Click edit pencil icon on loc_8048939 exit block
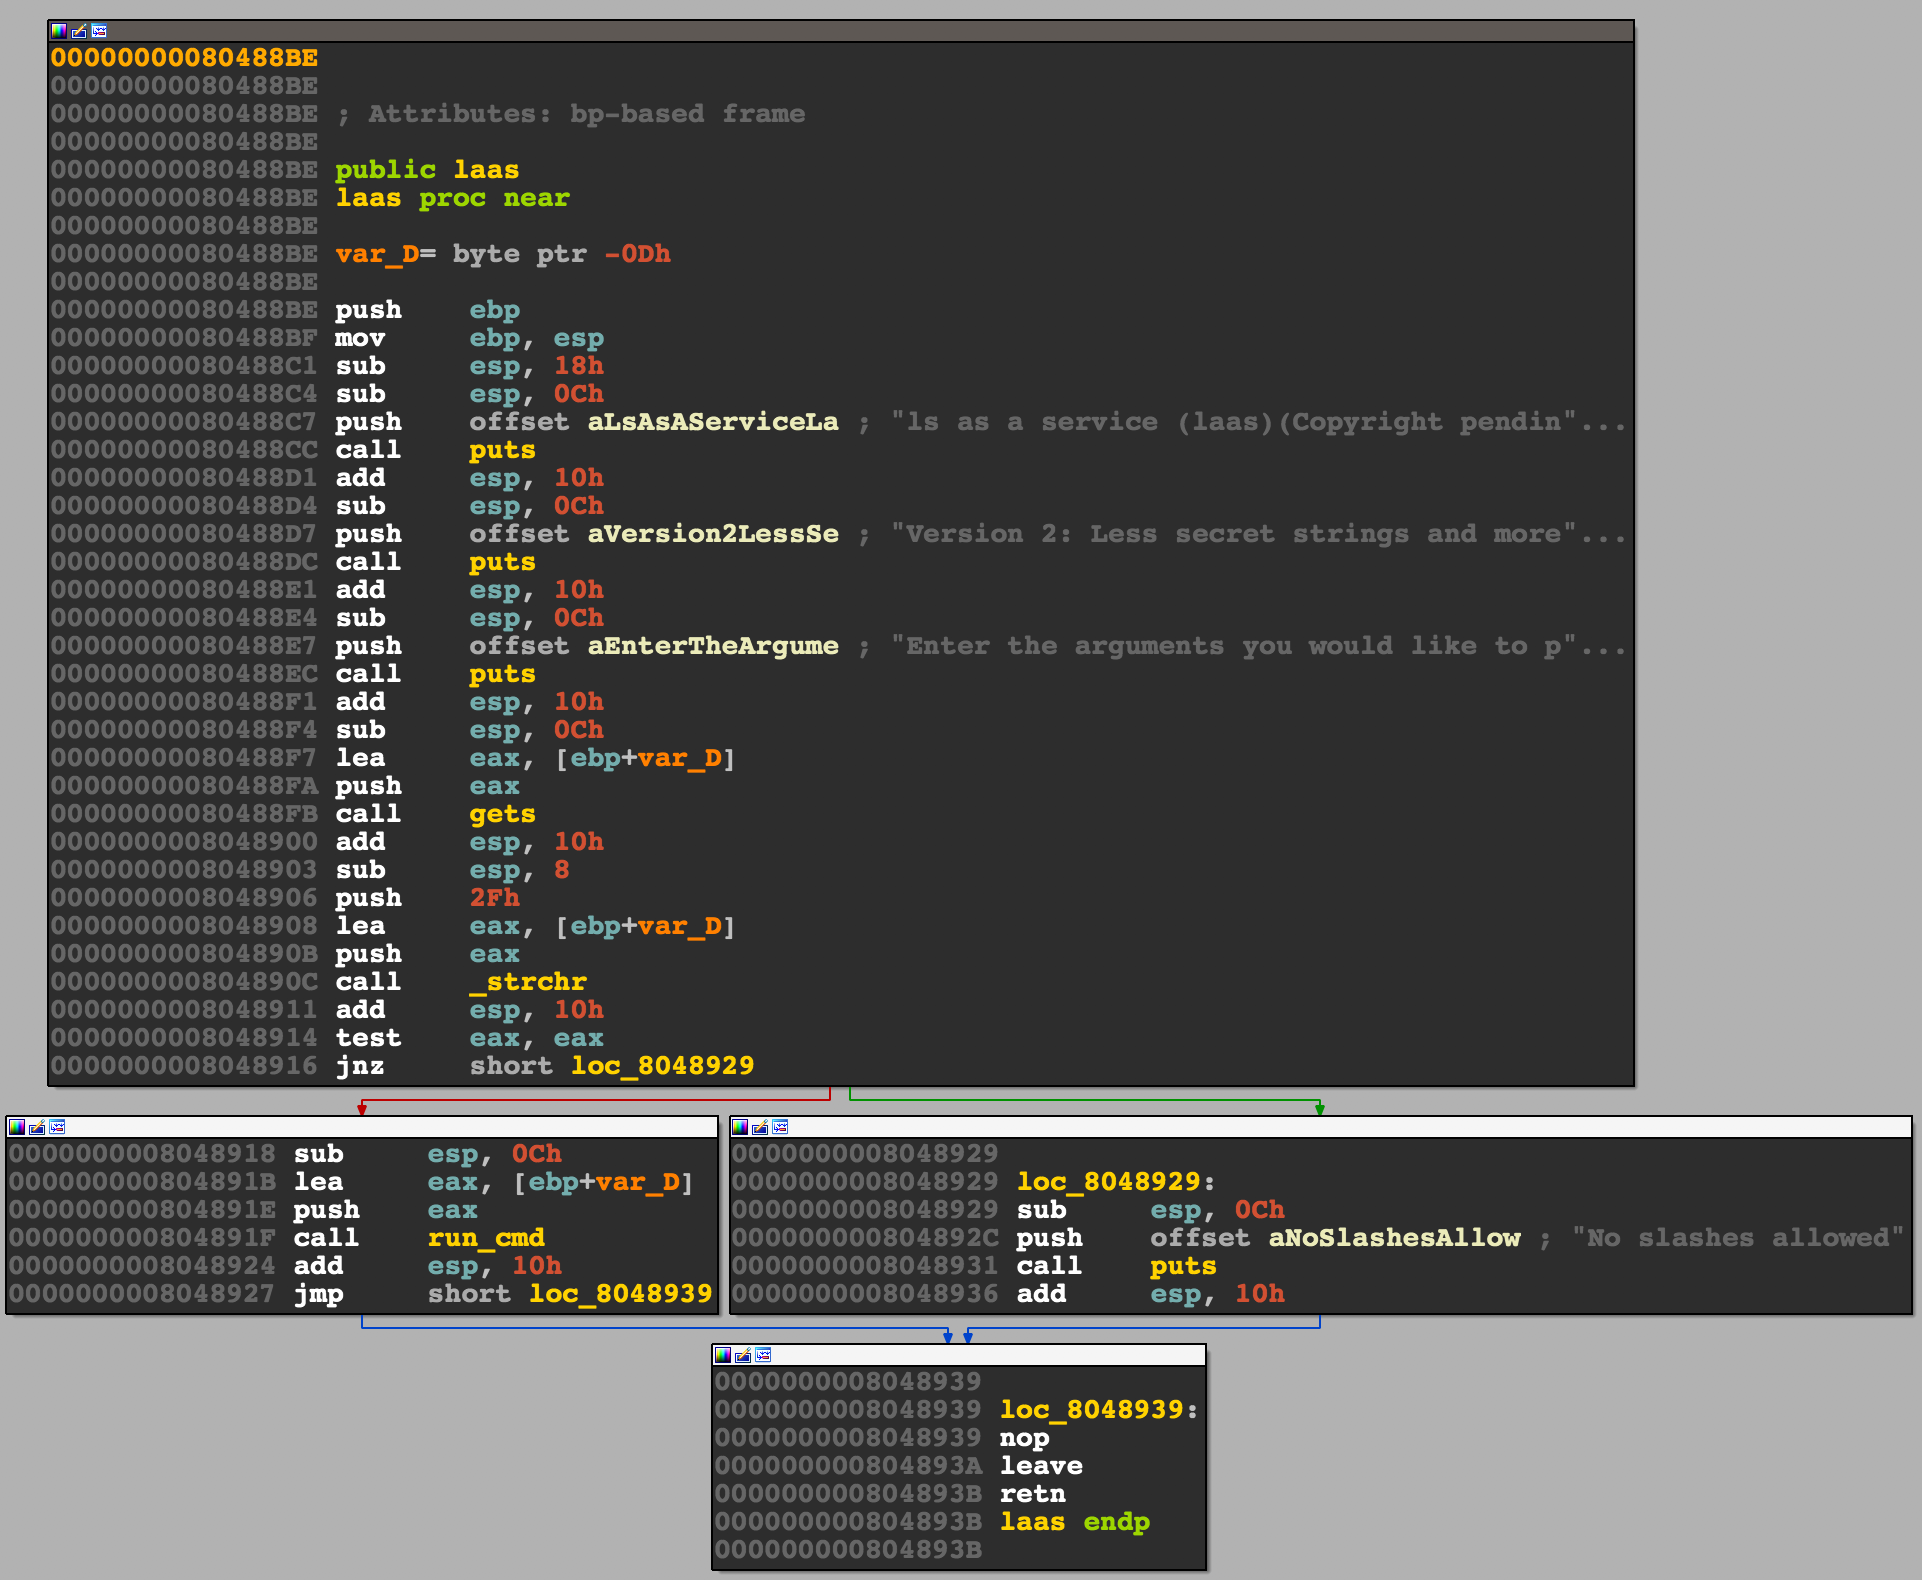Viewport: 1922px width, 1580px height. (743, 1355)
